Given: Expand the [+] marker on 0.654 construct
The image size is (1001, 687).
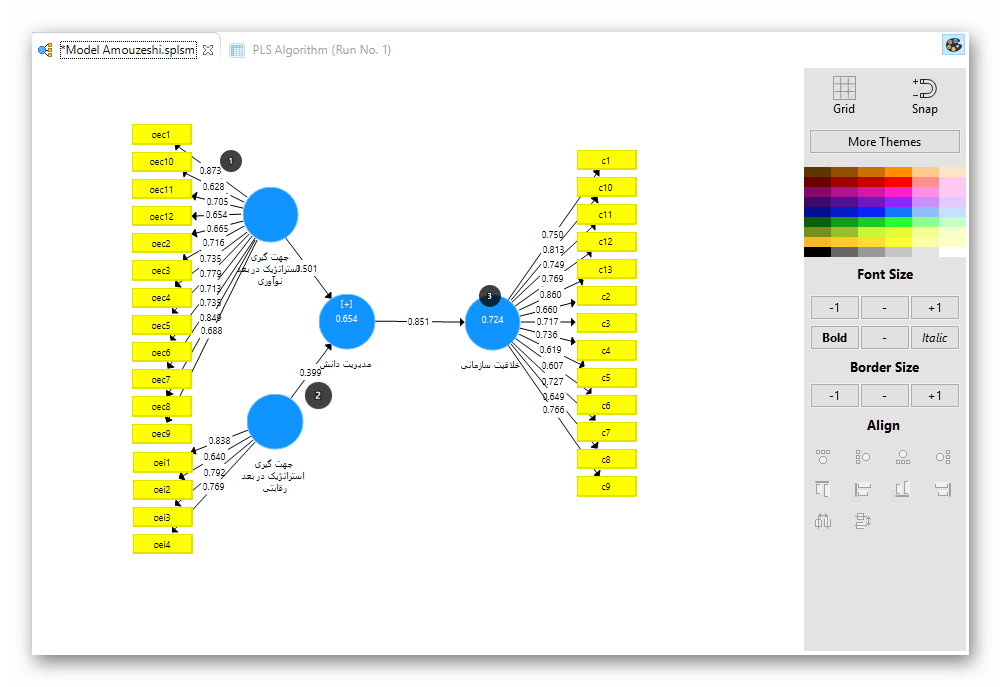Looking at the screenshot, I should pos(347,304).
